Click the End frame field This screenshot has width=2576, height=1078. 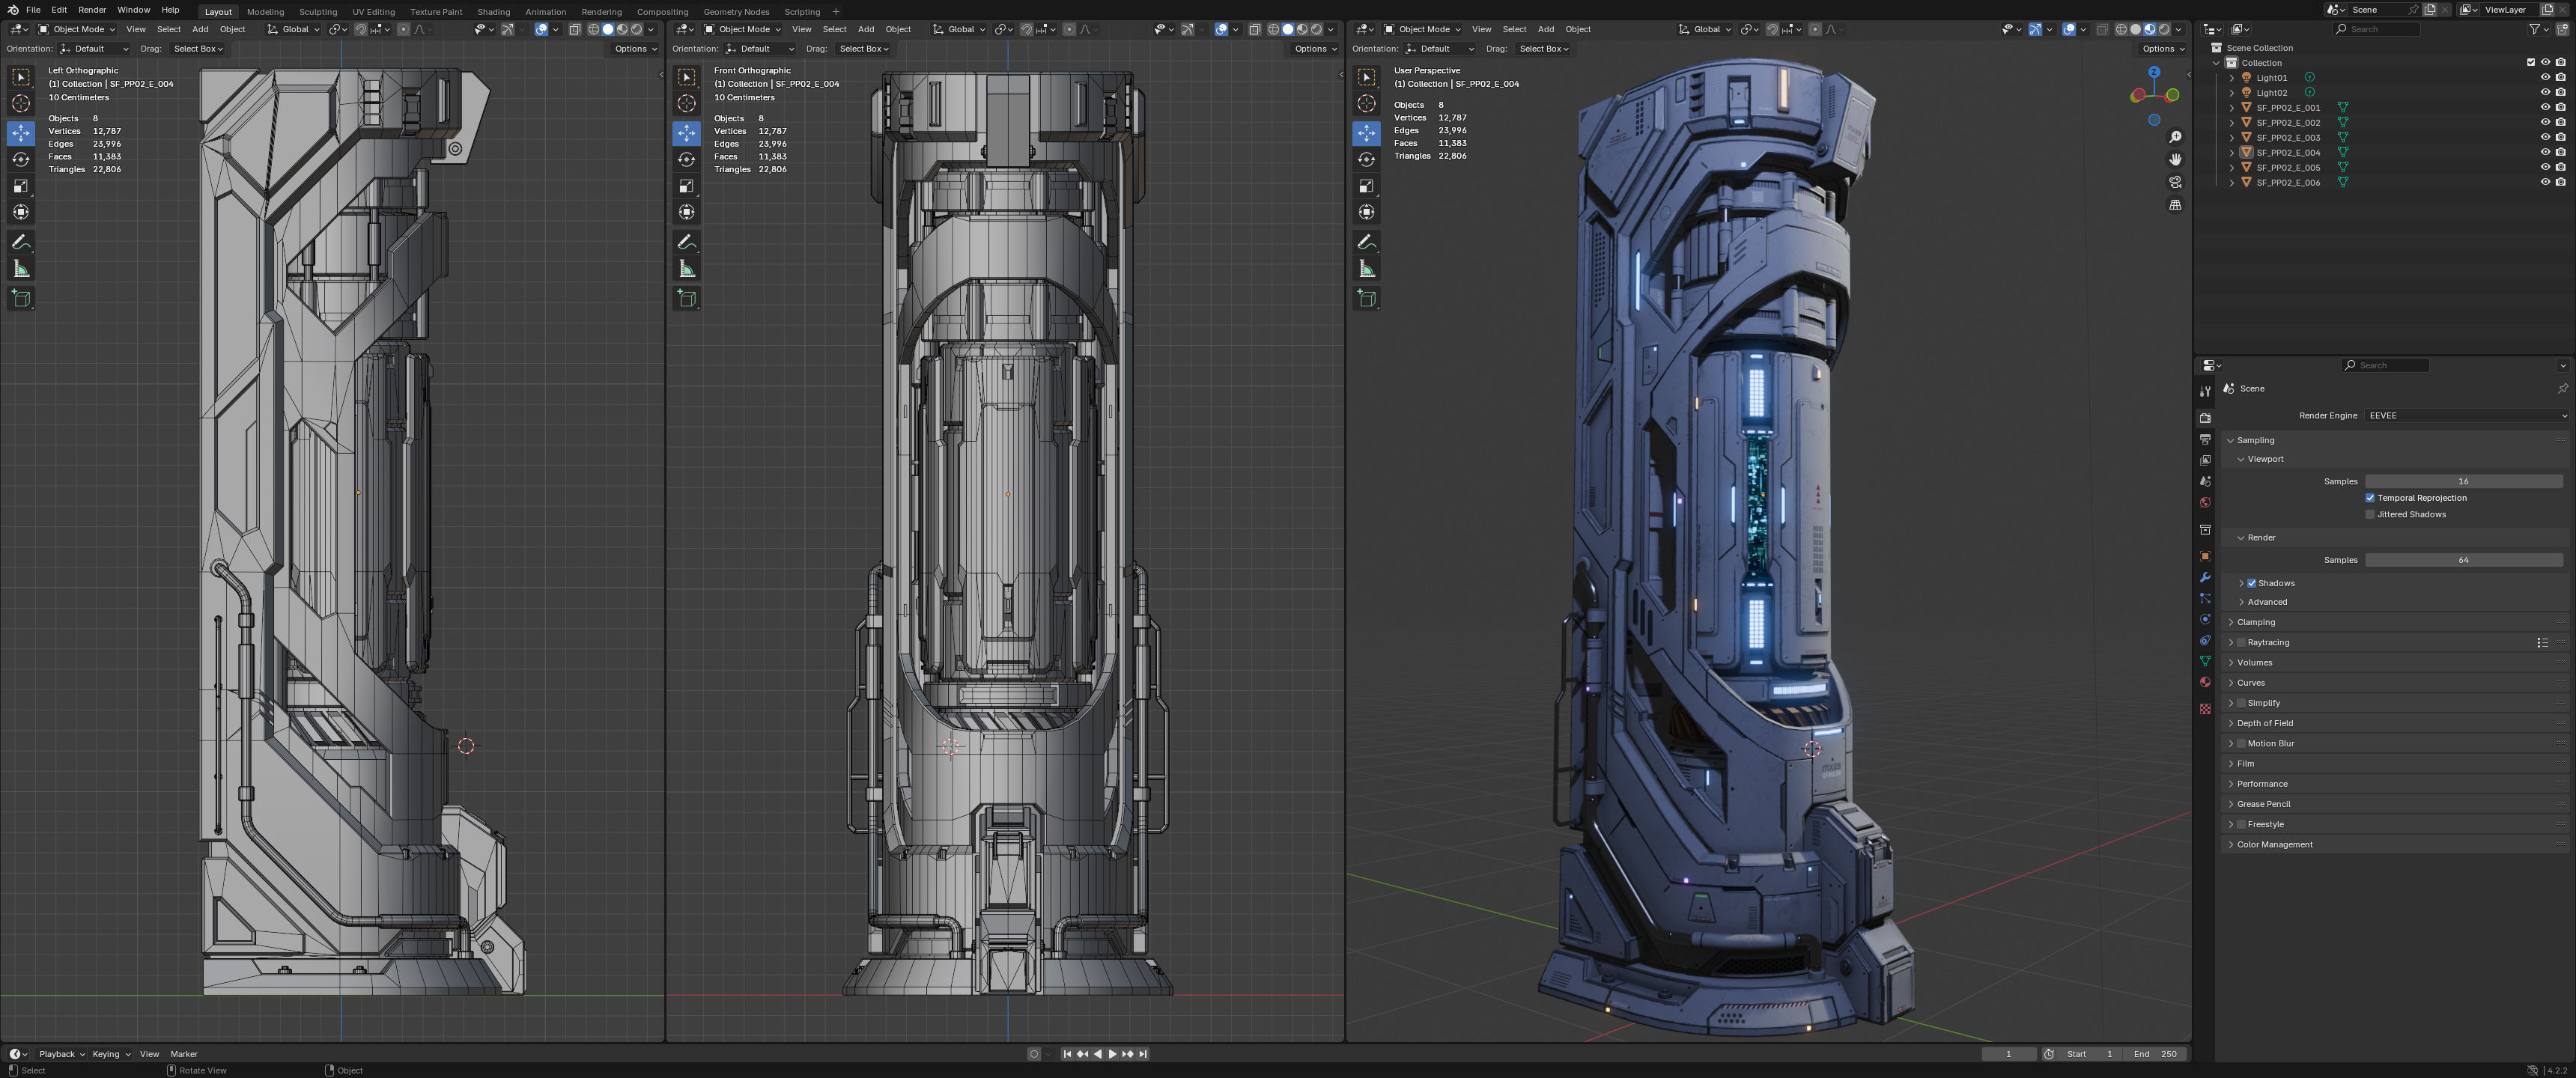2155,1054
